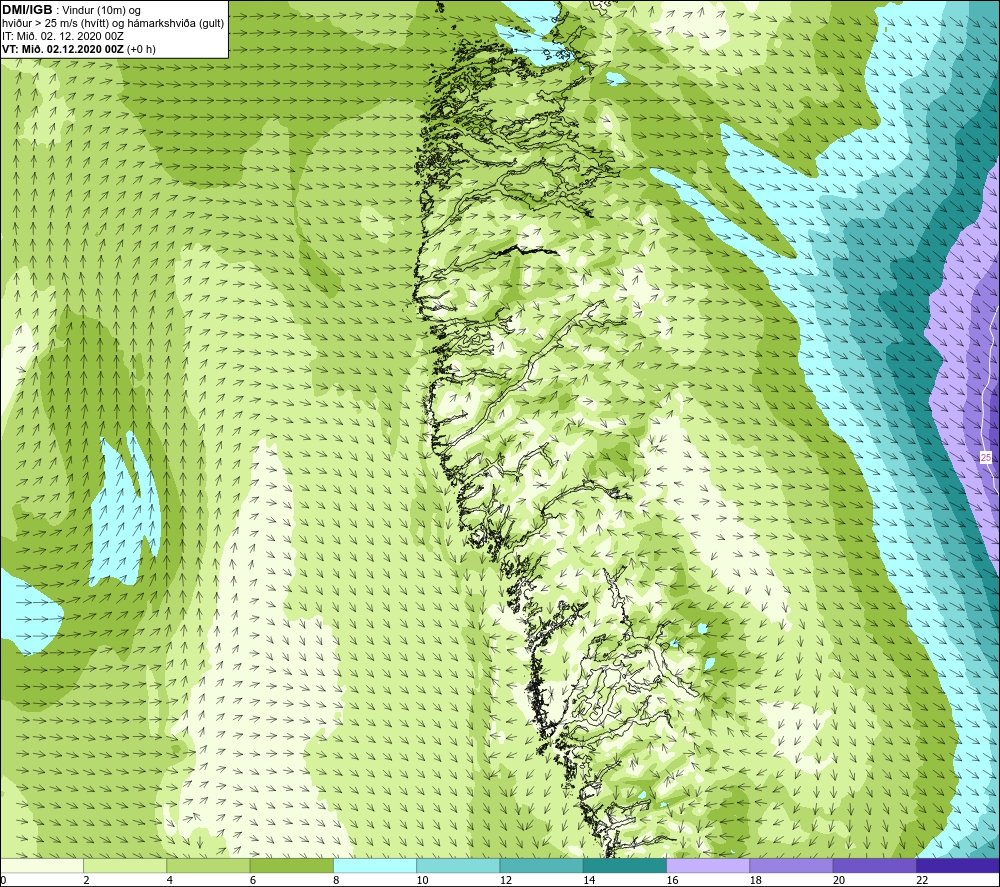Select the dark green 6–8 m/s legend swatch
Viewport: 1000px width, 887px height.
[x=291, y=866]
